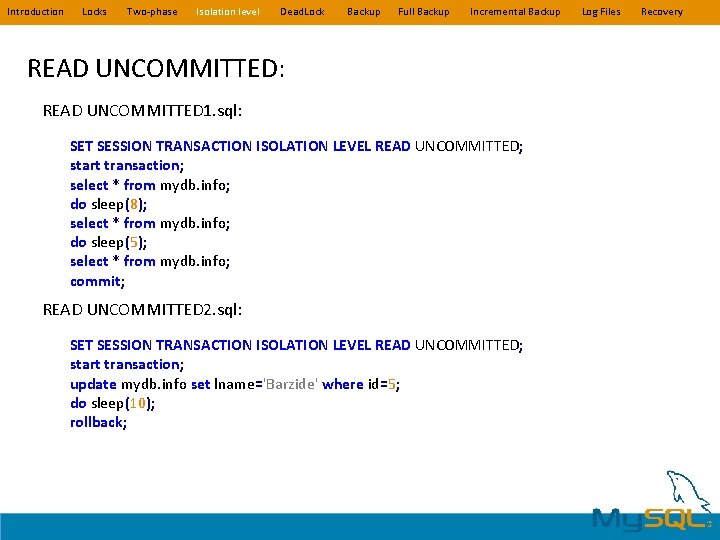Click the 'do sleep(5);' line
The height and width of the screenshot is (540, 720).
109,242
